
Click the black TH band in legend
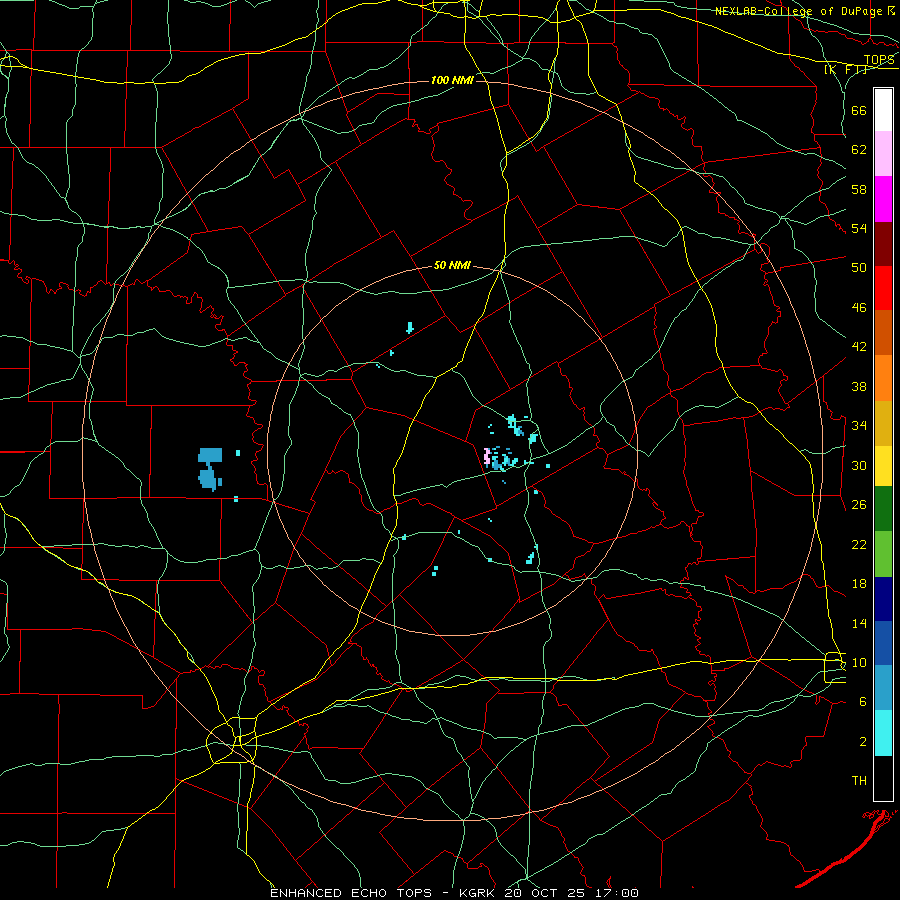[883, 778]
